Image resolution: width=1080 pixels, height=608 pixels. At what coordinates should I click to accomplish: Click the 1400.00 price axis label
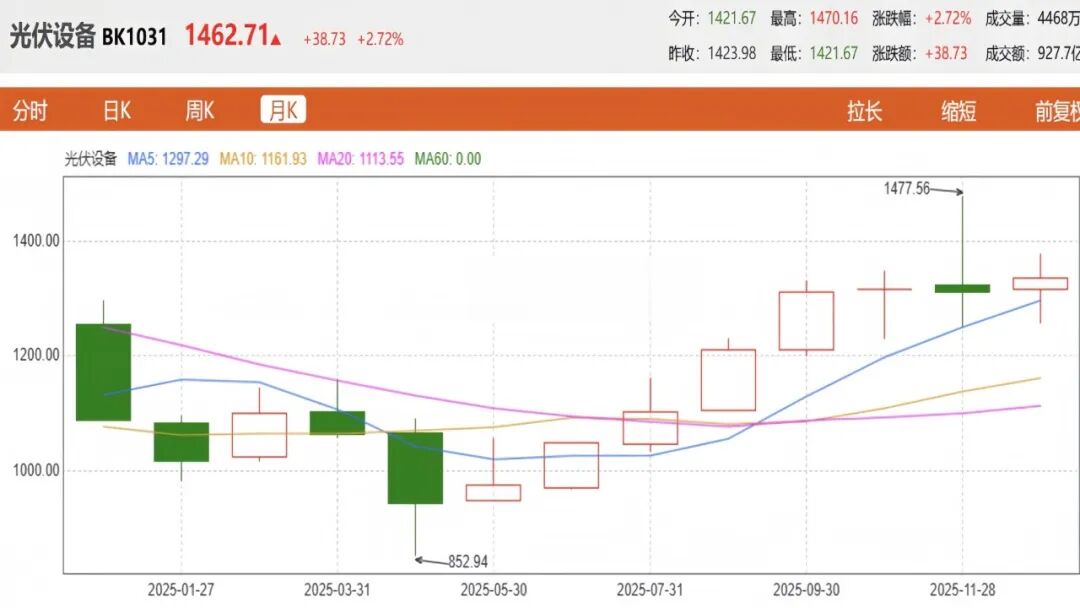pyautogui.click(x=38, y=241)
